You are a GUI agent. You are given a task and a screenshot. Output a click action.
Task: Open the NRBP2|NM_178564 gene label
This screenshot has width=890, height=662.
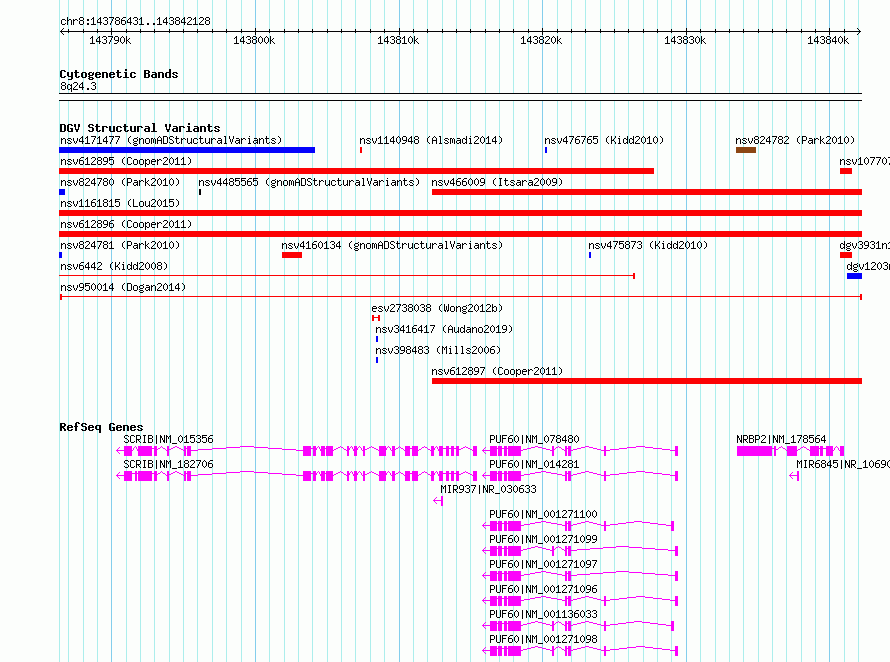point(781,439)
